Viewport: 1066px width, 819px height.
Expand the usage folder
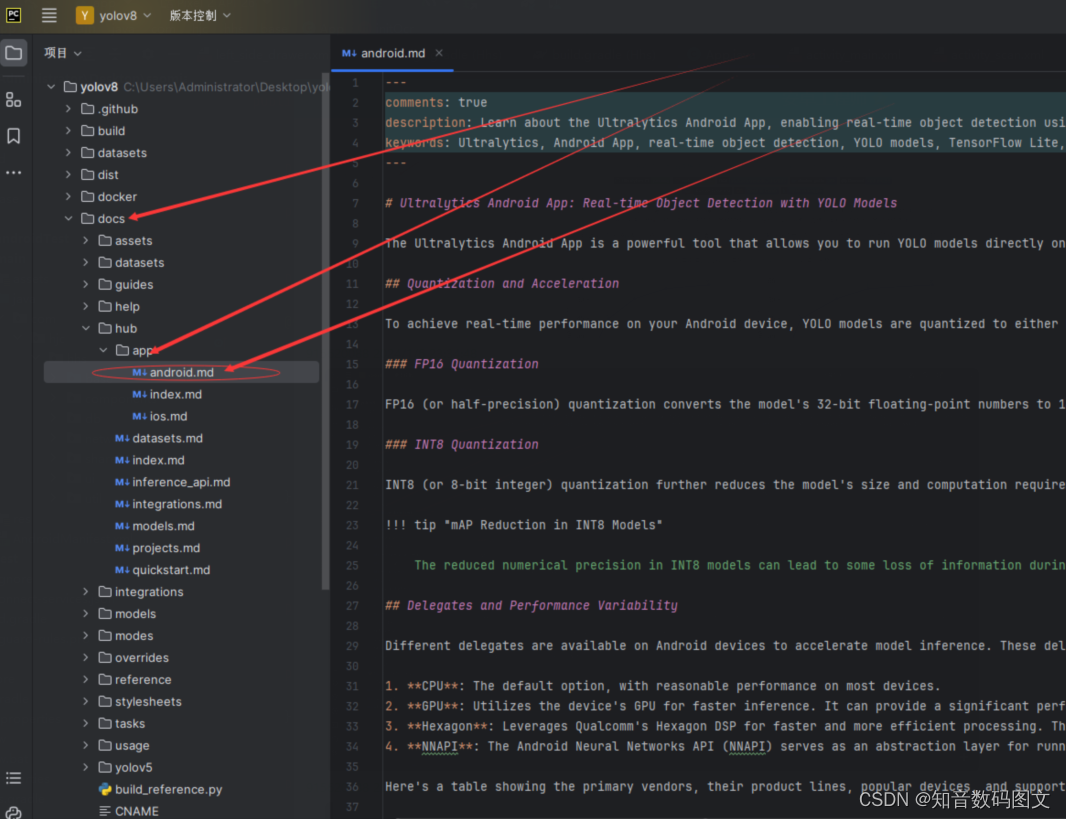pyautogui.click(x=86, y=746)
